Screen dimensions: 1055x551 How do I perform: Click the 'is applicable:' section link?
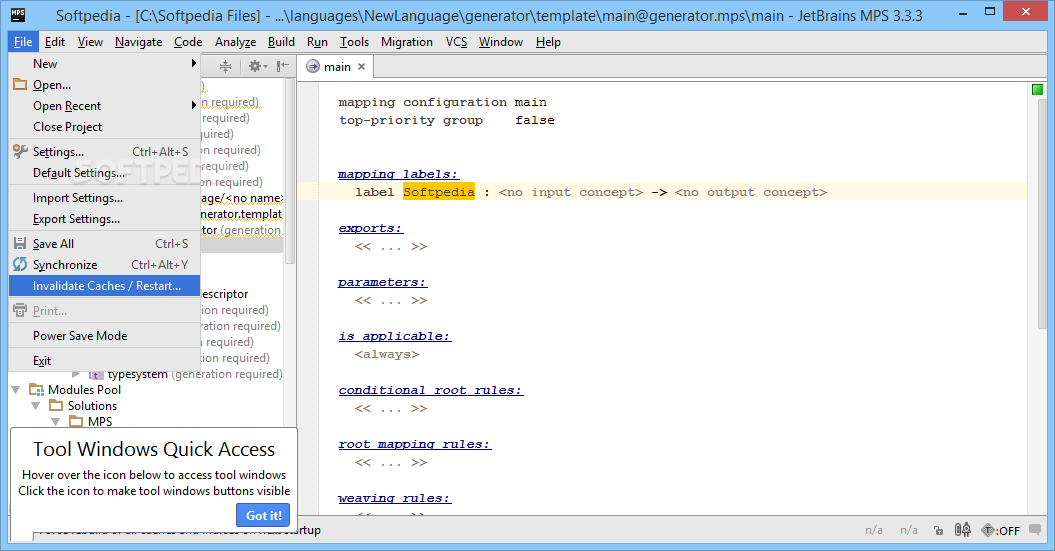[x=394, y=336]
